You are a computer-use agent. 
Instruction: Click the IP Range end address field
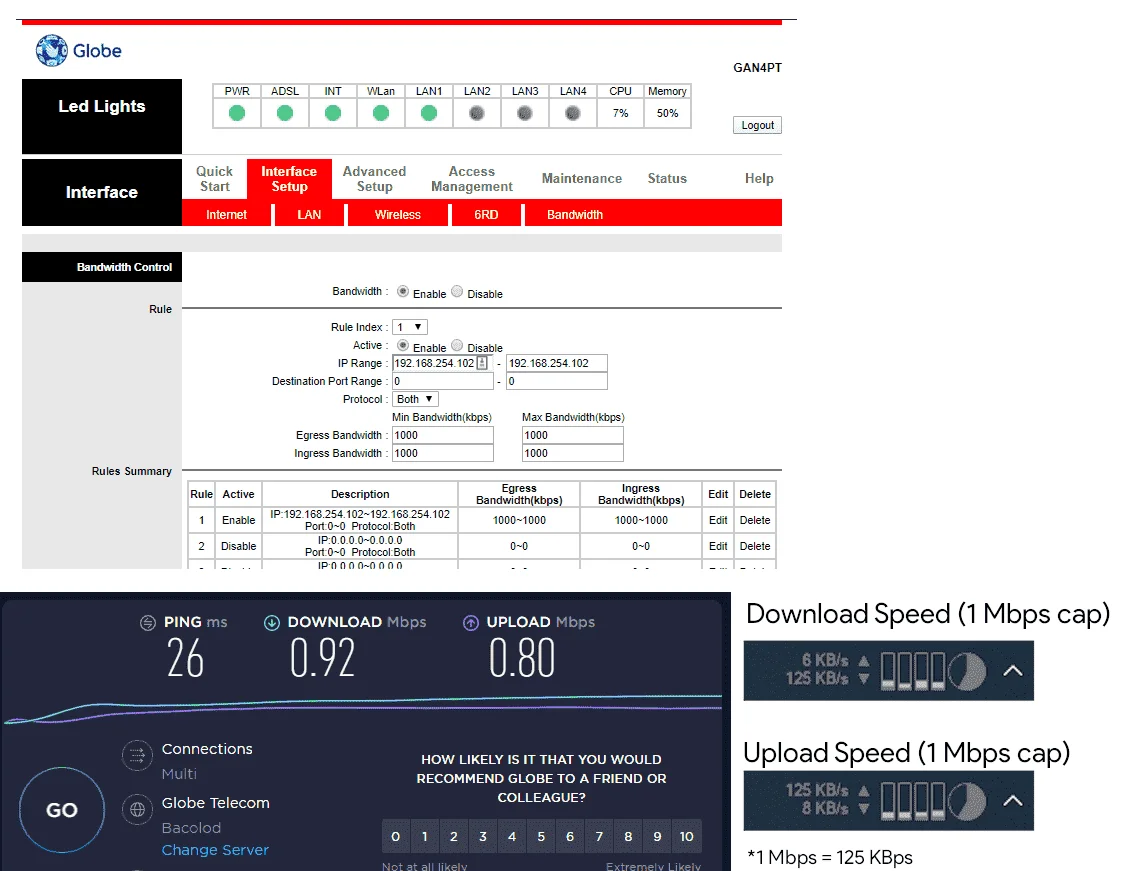[556, 363]
